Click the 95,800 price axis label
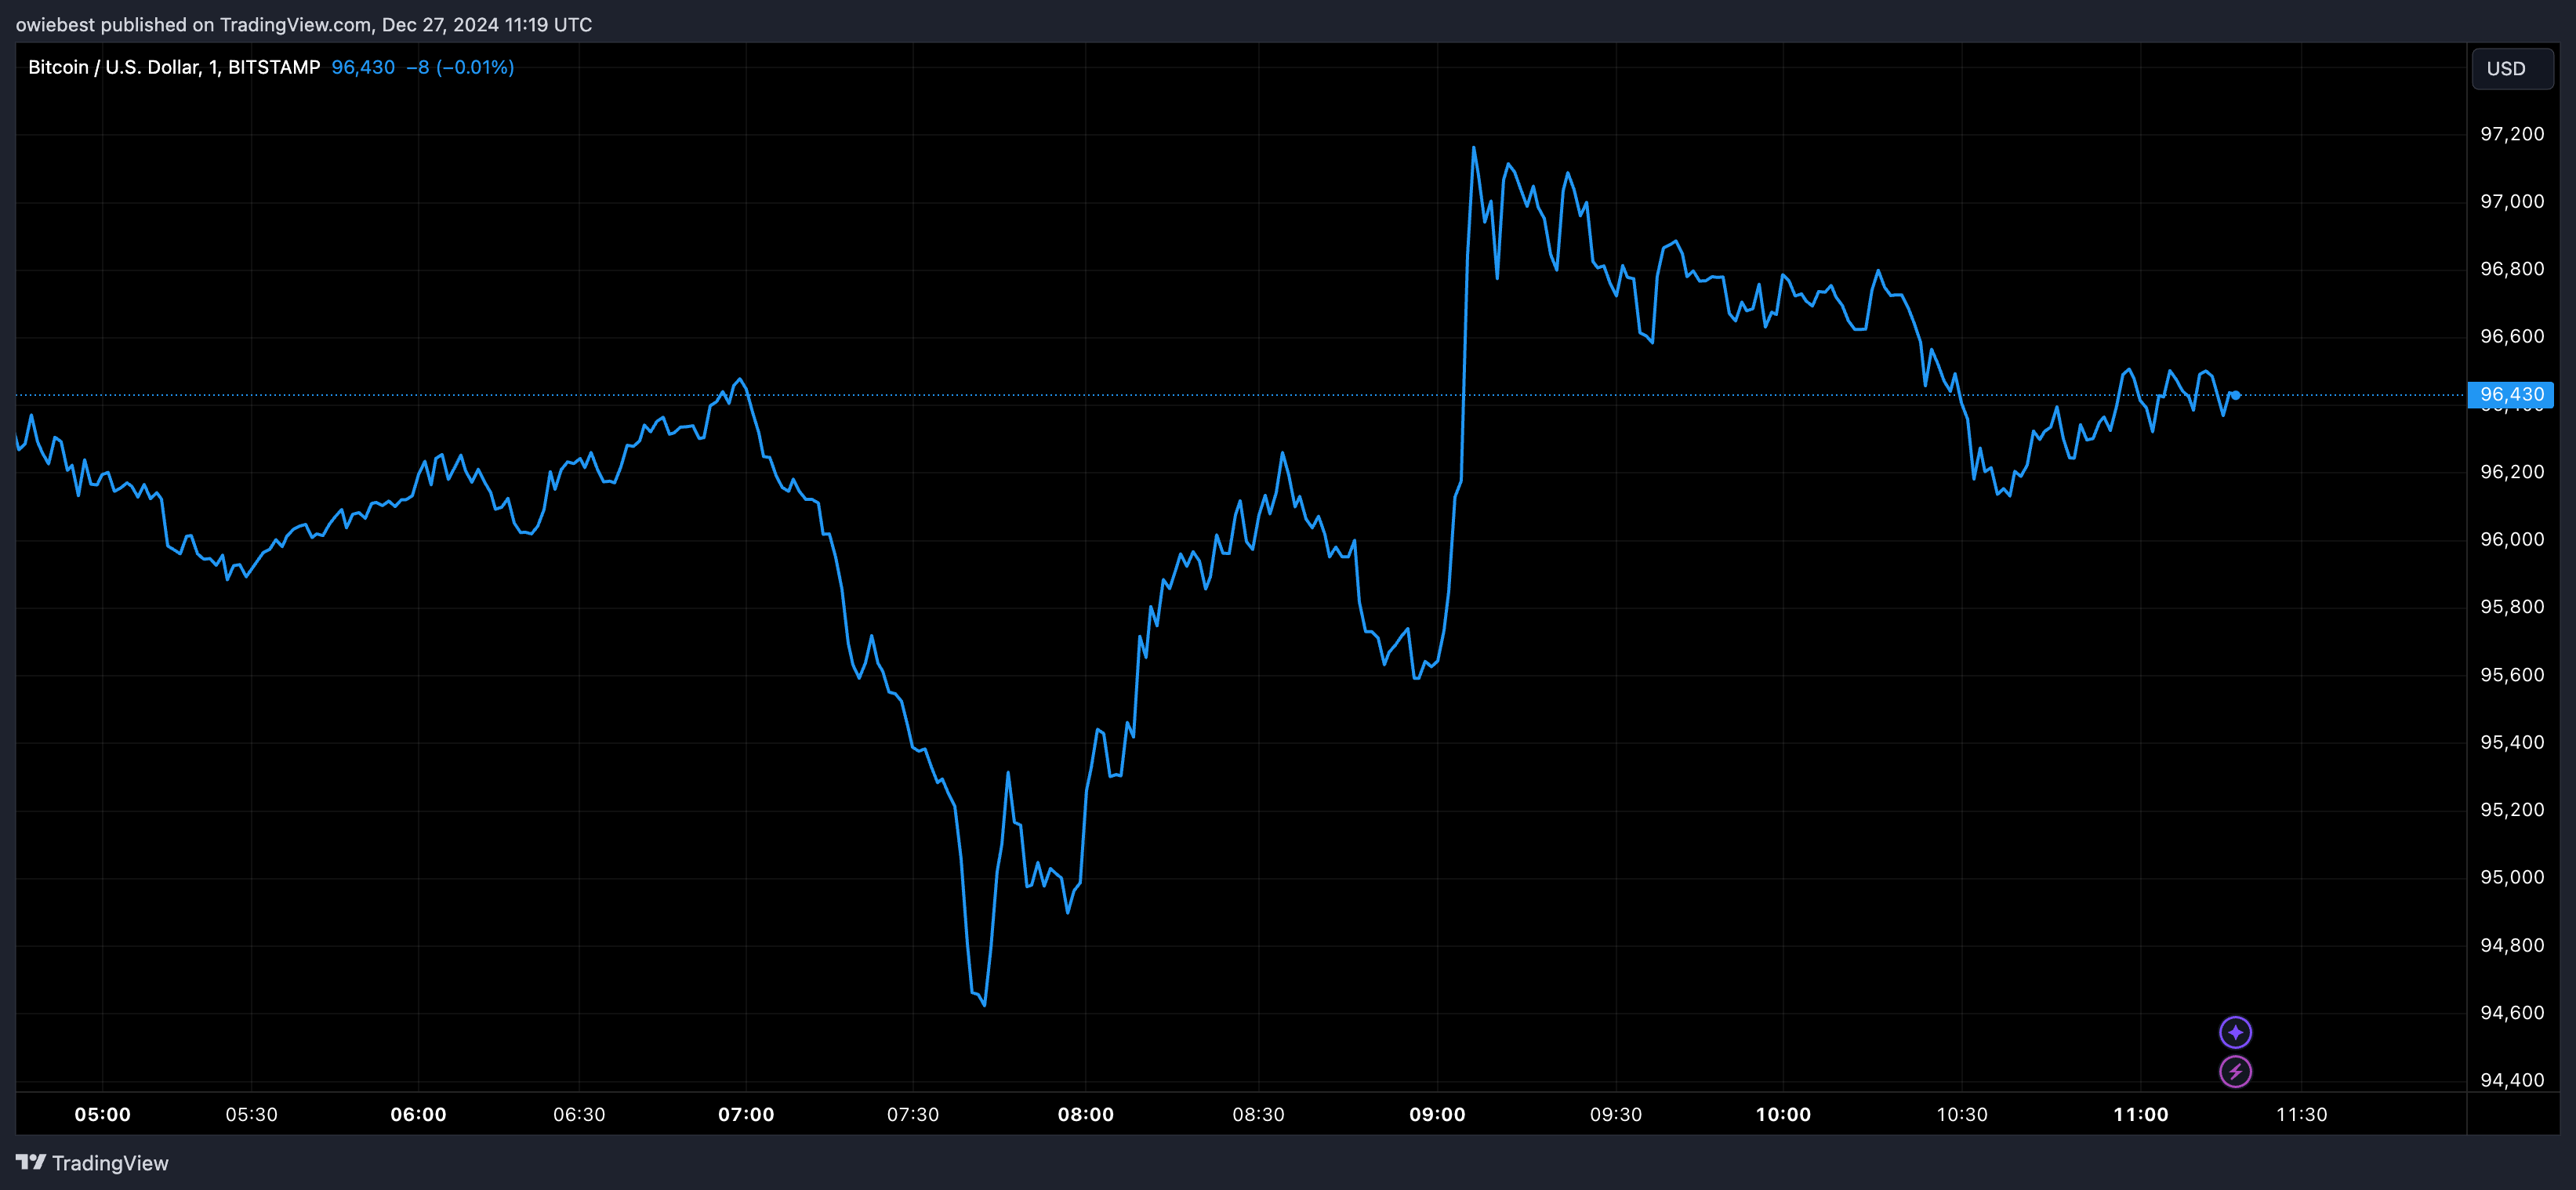 (x=2512, y=607)
